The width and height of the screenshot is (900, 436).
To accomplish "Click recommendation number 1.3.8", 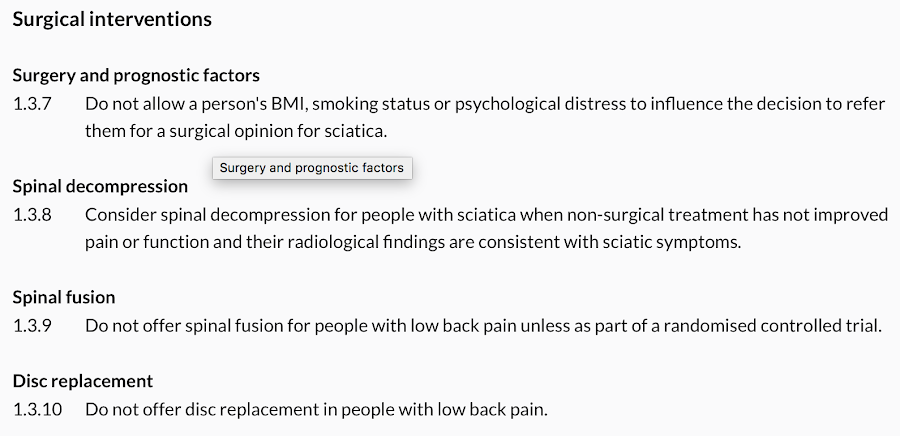I will click(x=32, y=215).
